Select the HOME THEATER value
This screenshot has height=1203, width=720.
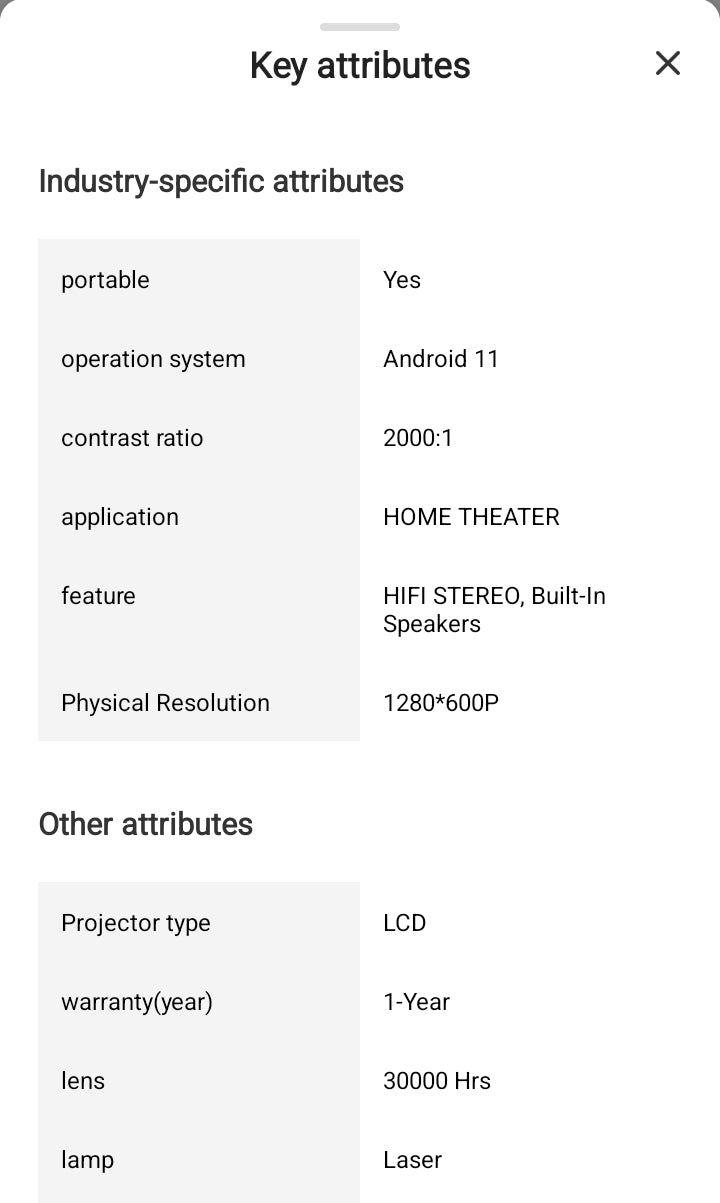[471, 517]
